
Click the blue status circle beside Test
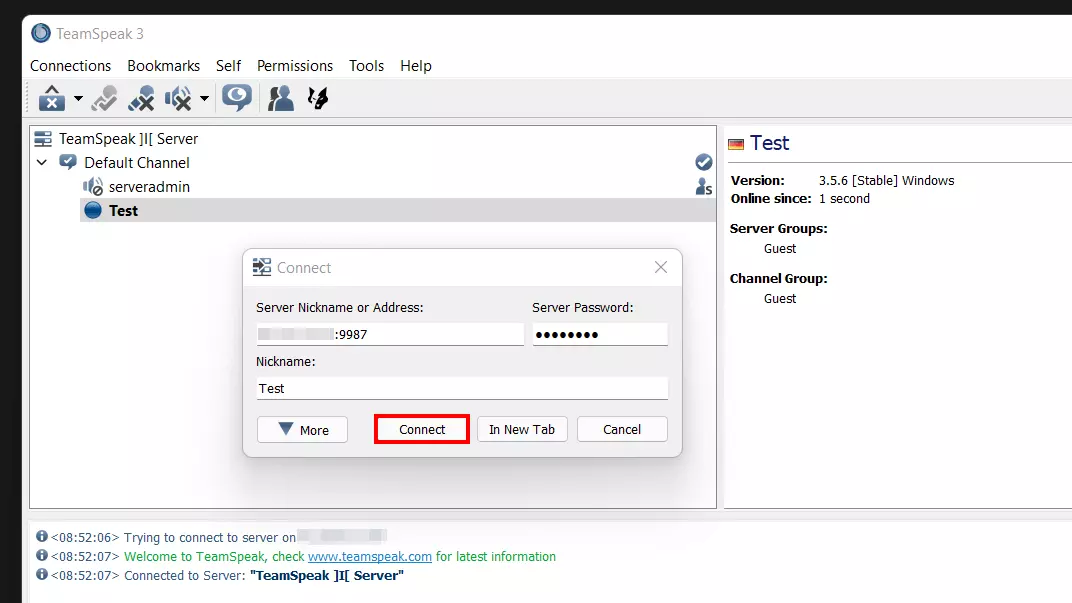pos(93,211)
